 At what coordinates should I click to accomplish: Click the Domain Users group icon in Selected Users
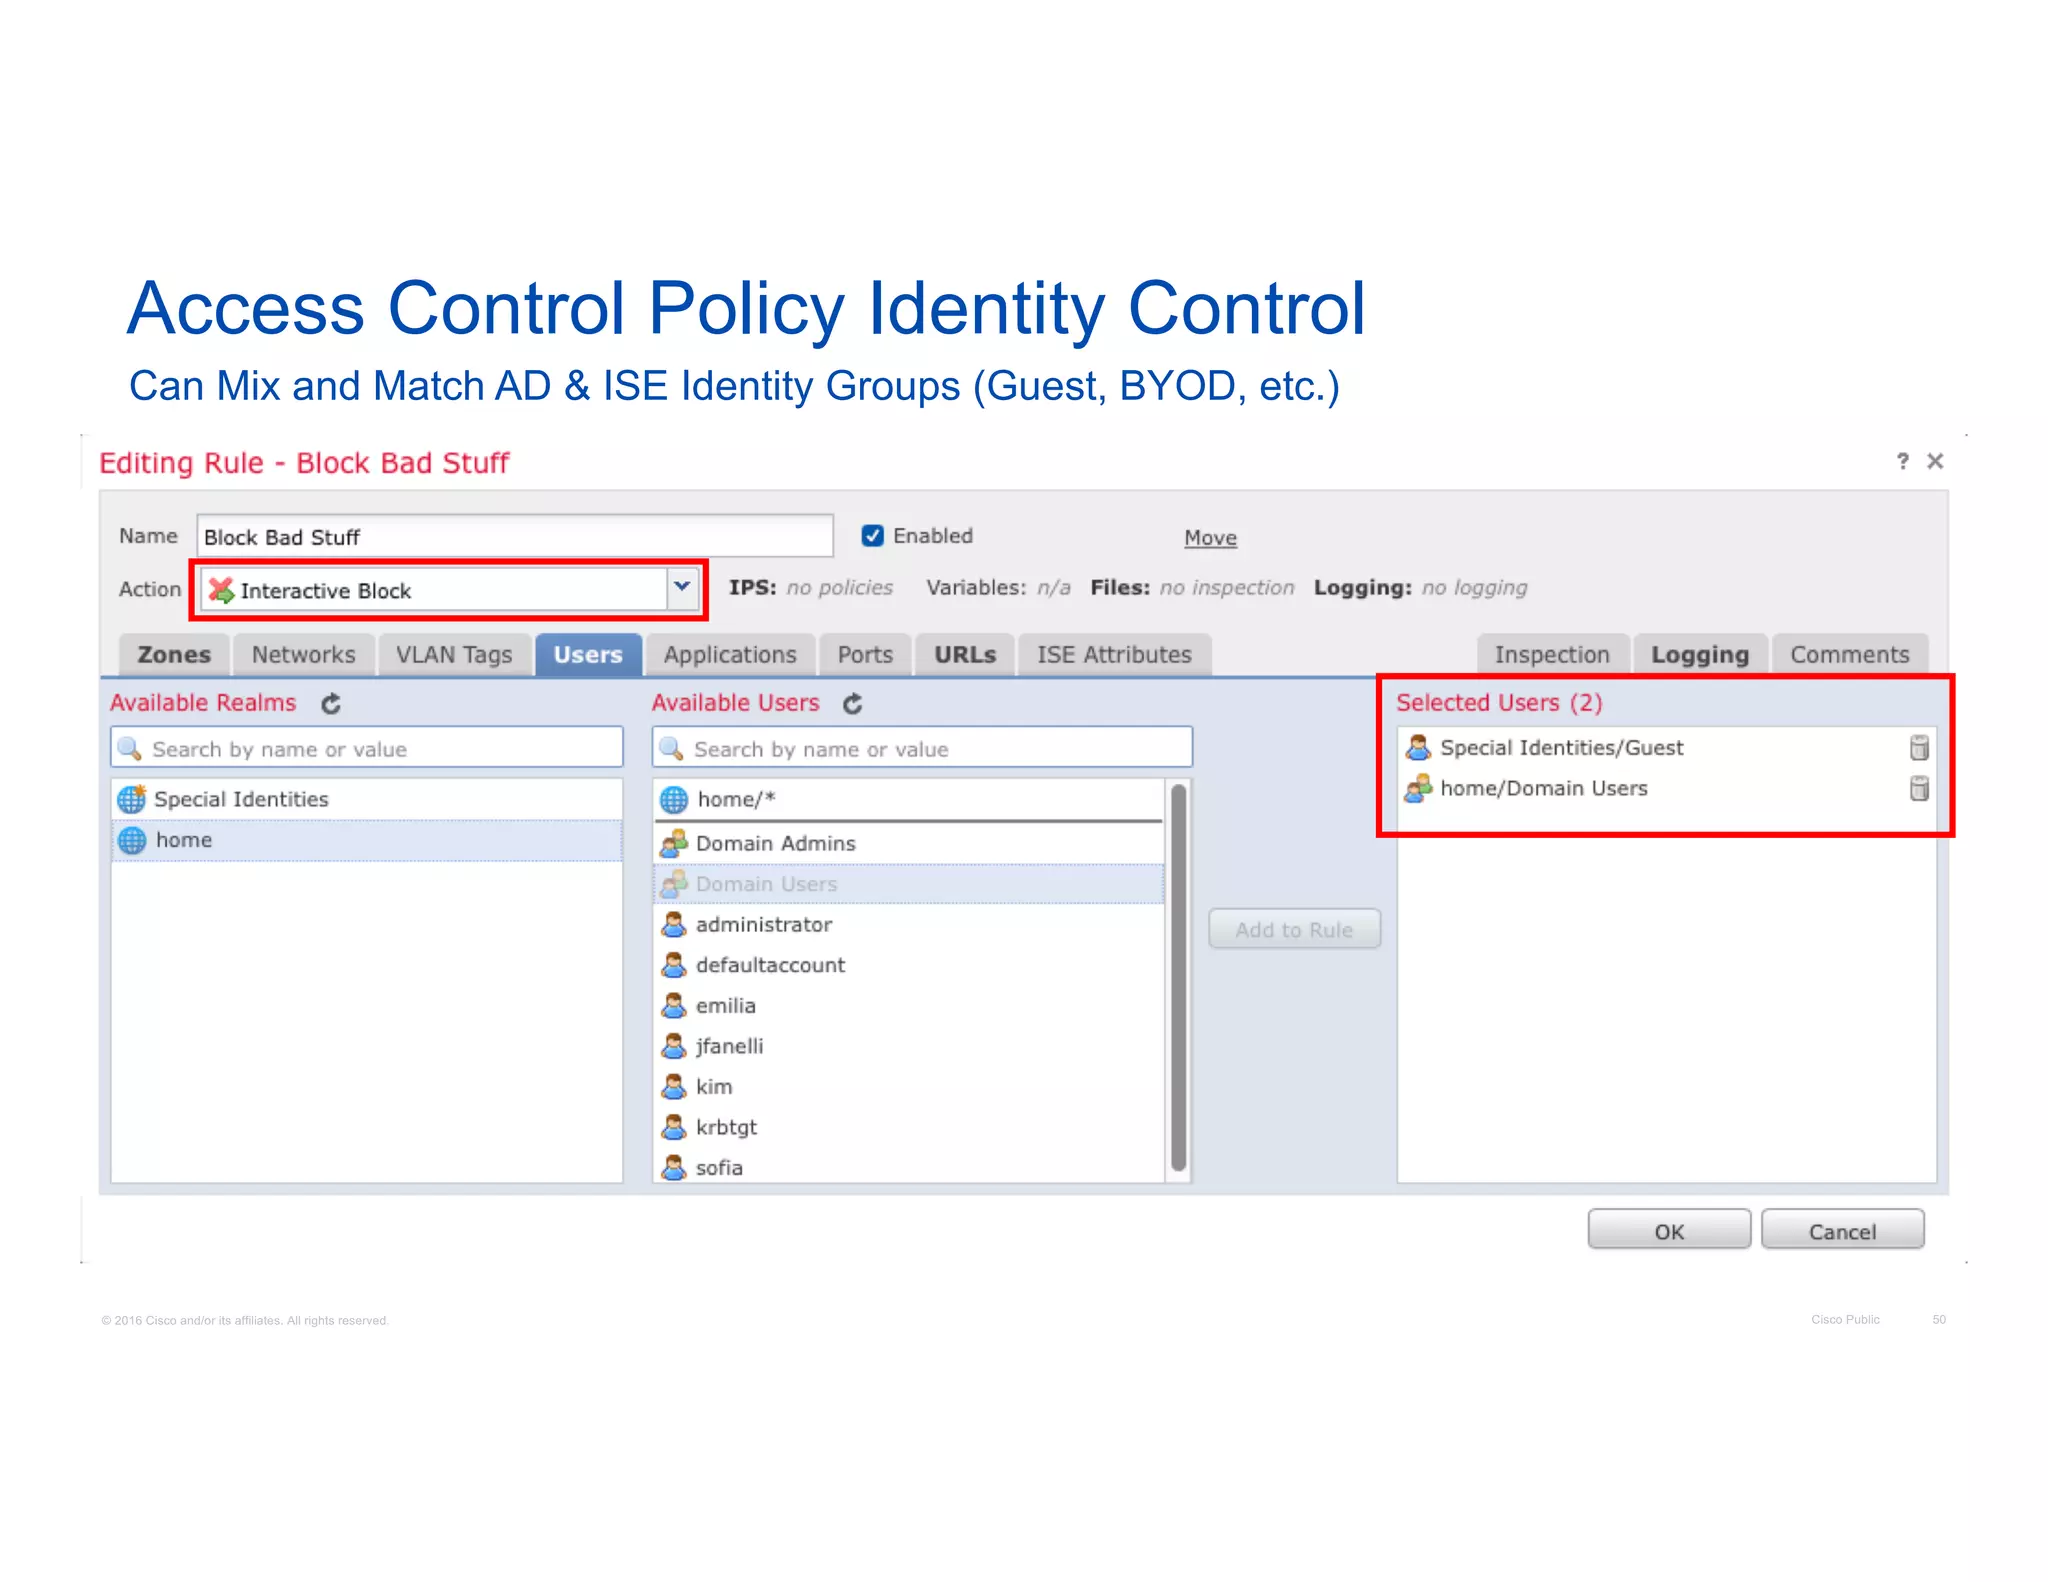click(x=1418, y=788)
